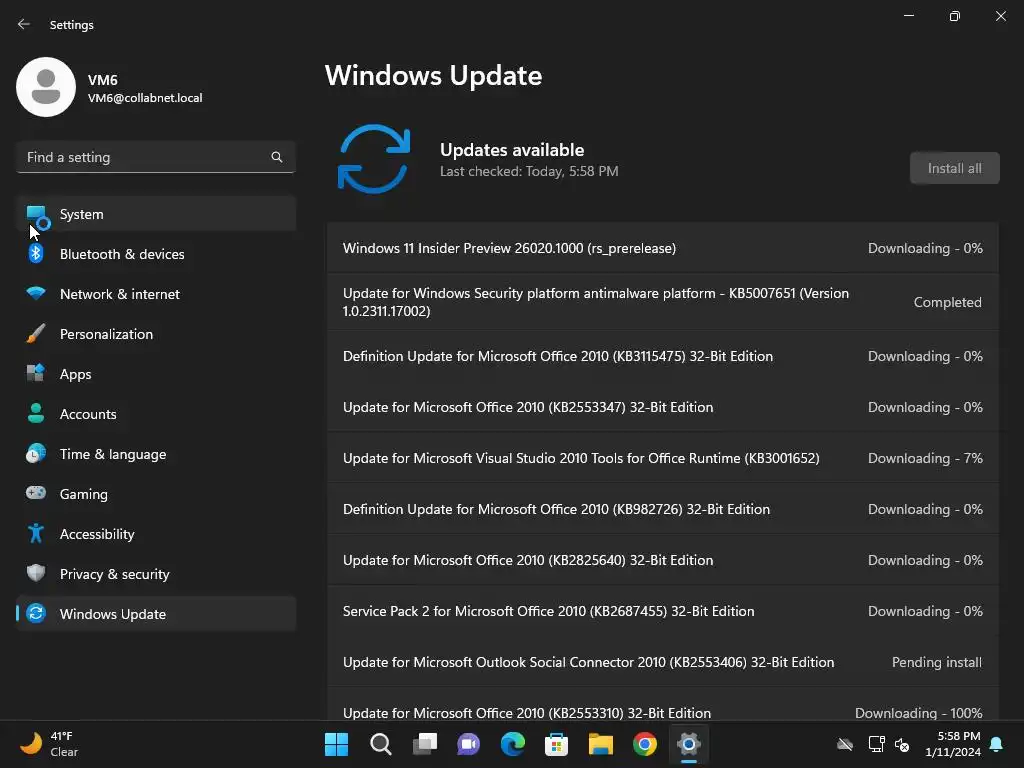Click the Apps icon in sidebar
Screen dimensions: 1024x768
click(36, 373)
